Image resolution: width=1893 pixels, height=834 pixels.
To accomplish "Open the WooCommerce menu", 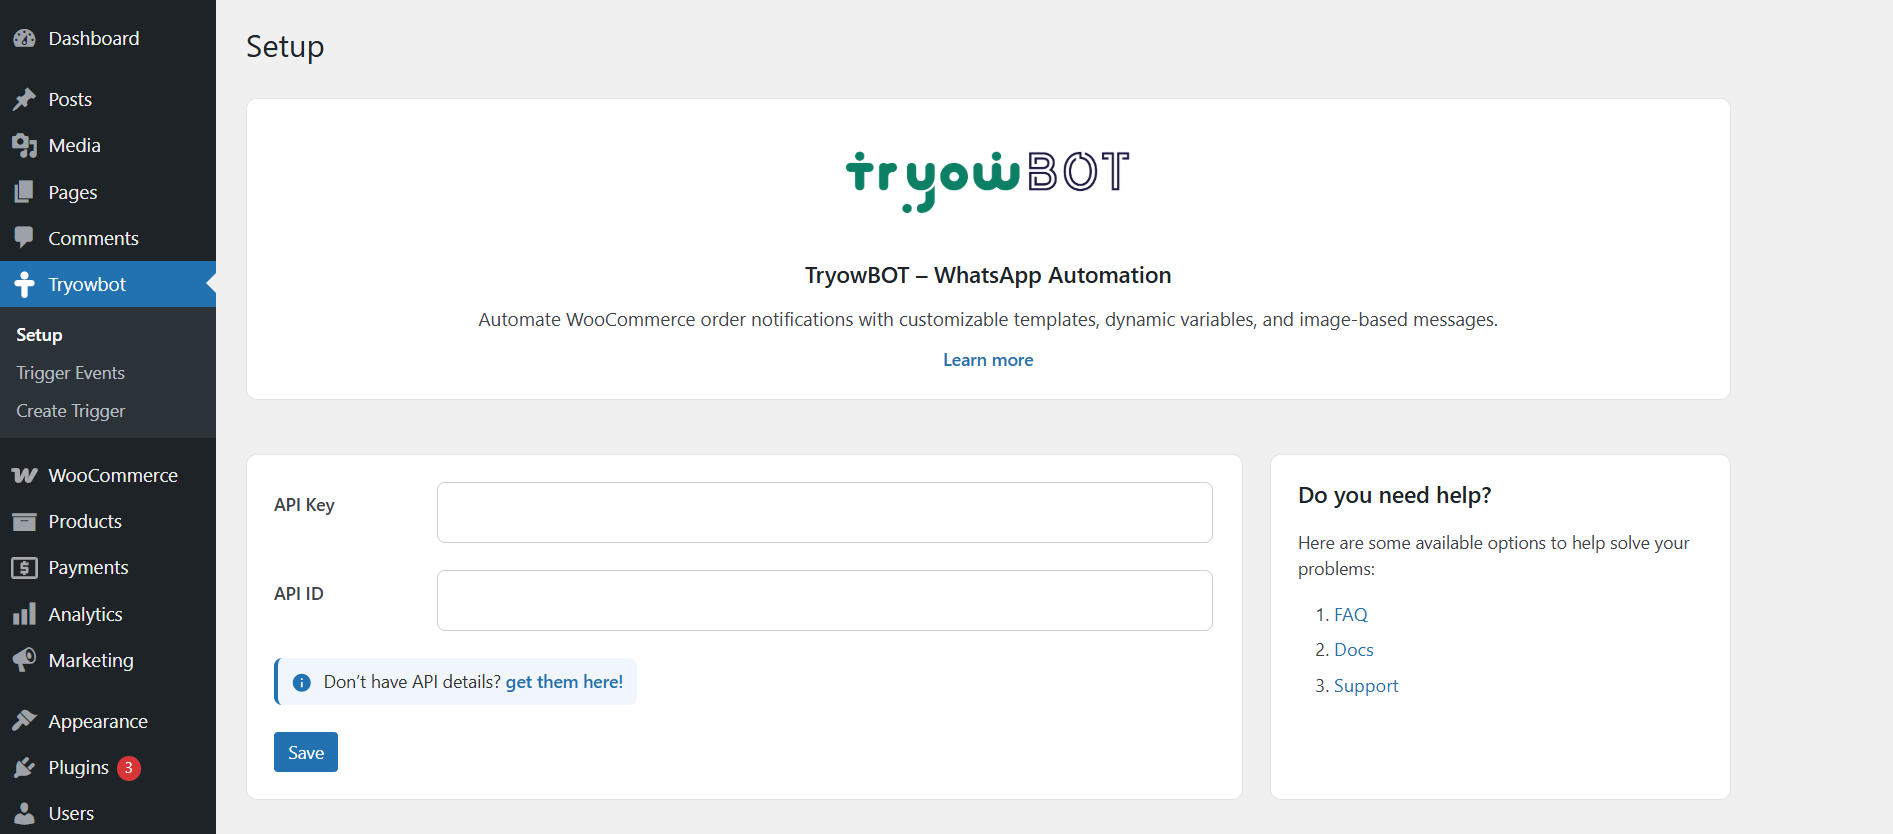I will pos(108,476).
